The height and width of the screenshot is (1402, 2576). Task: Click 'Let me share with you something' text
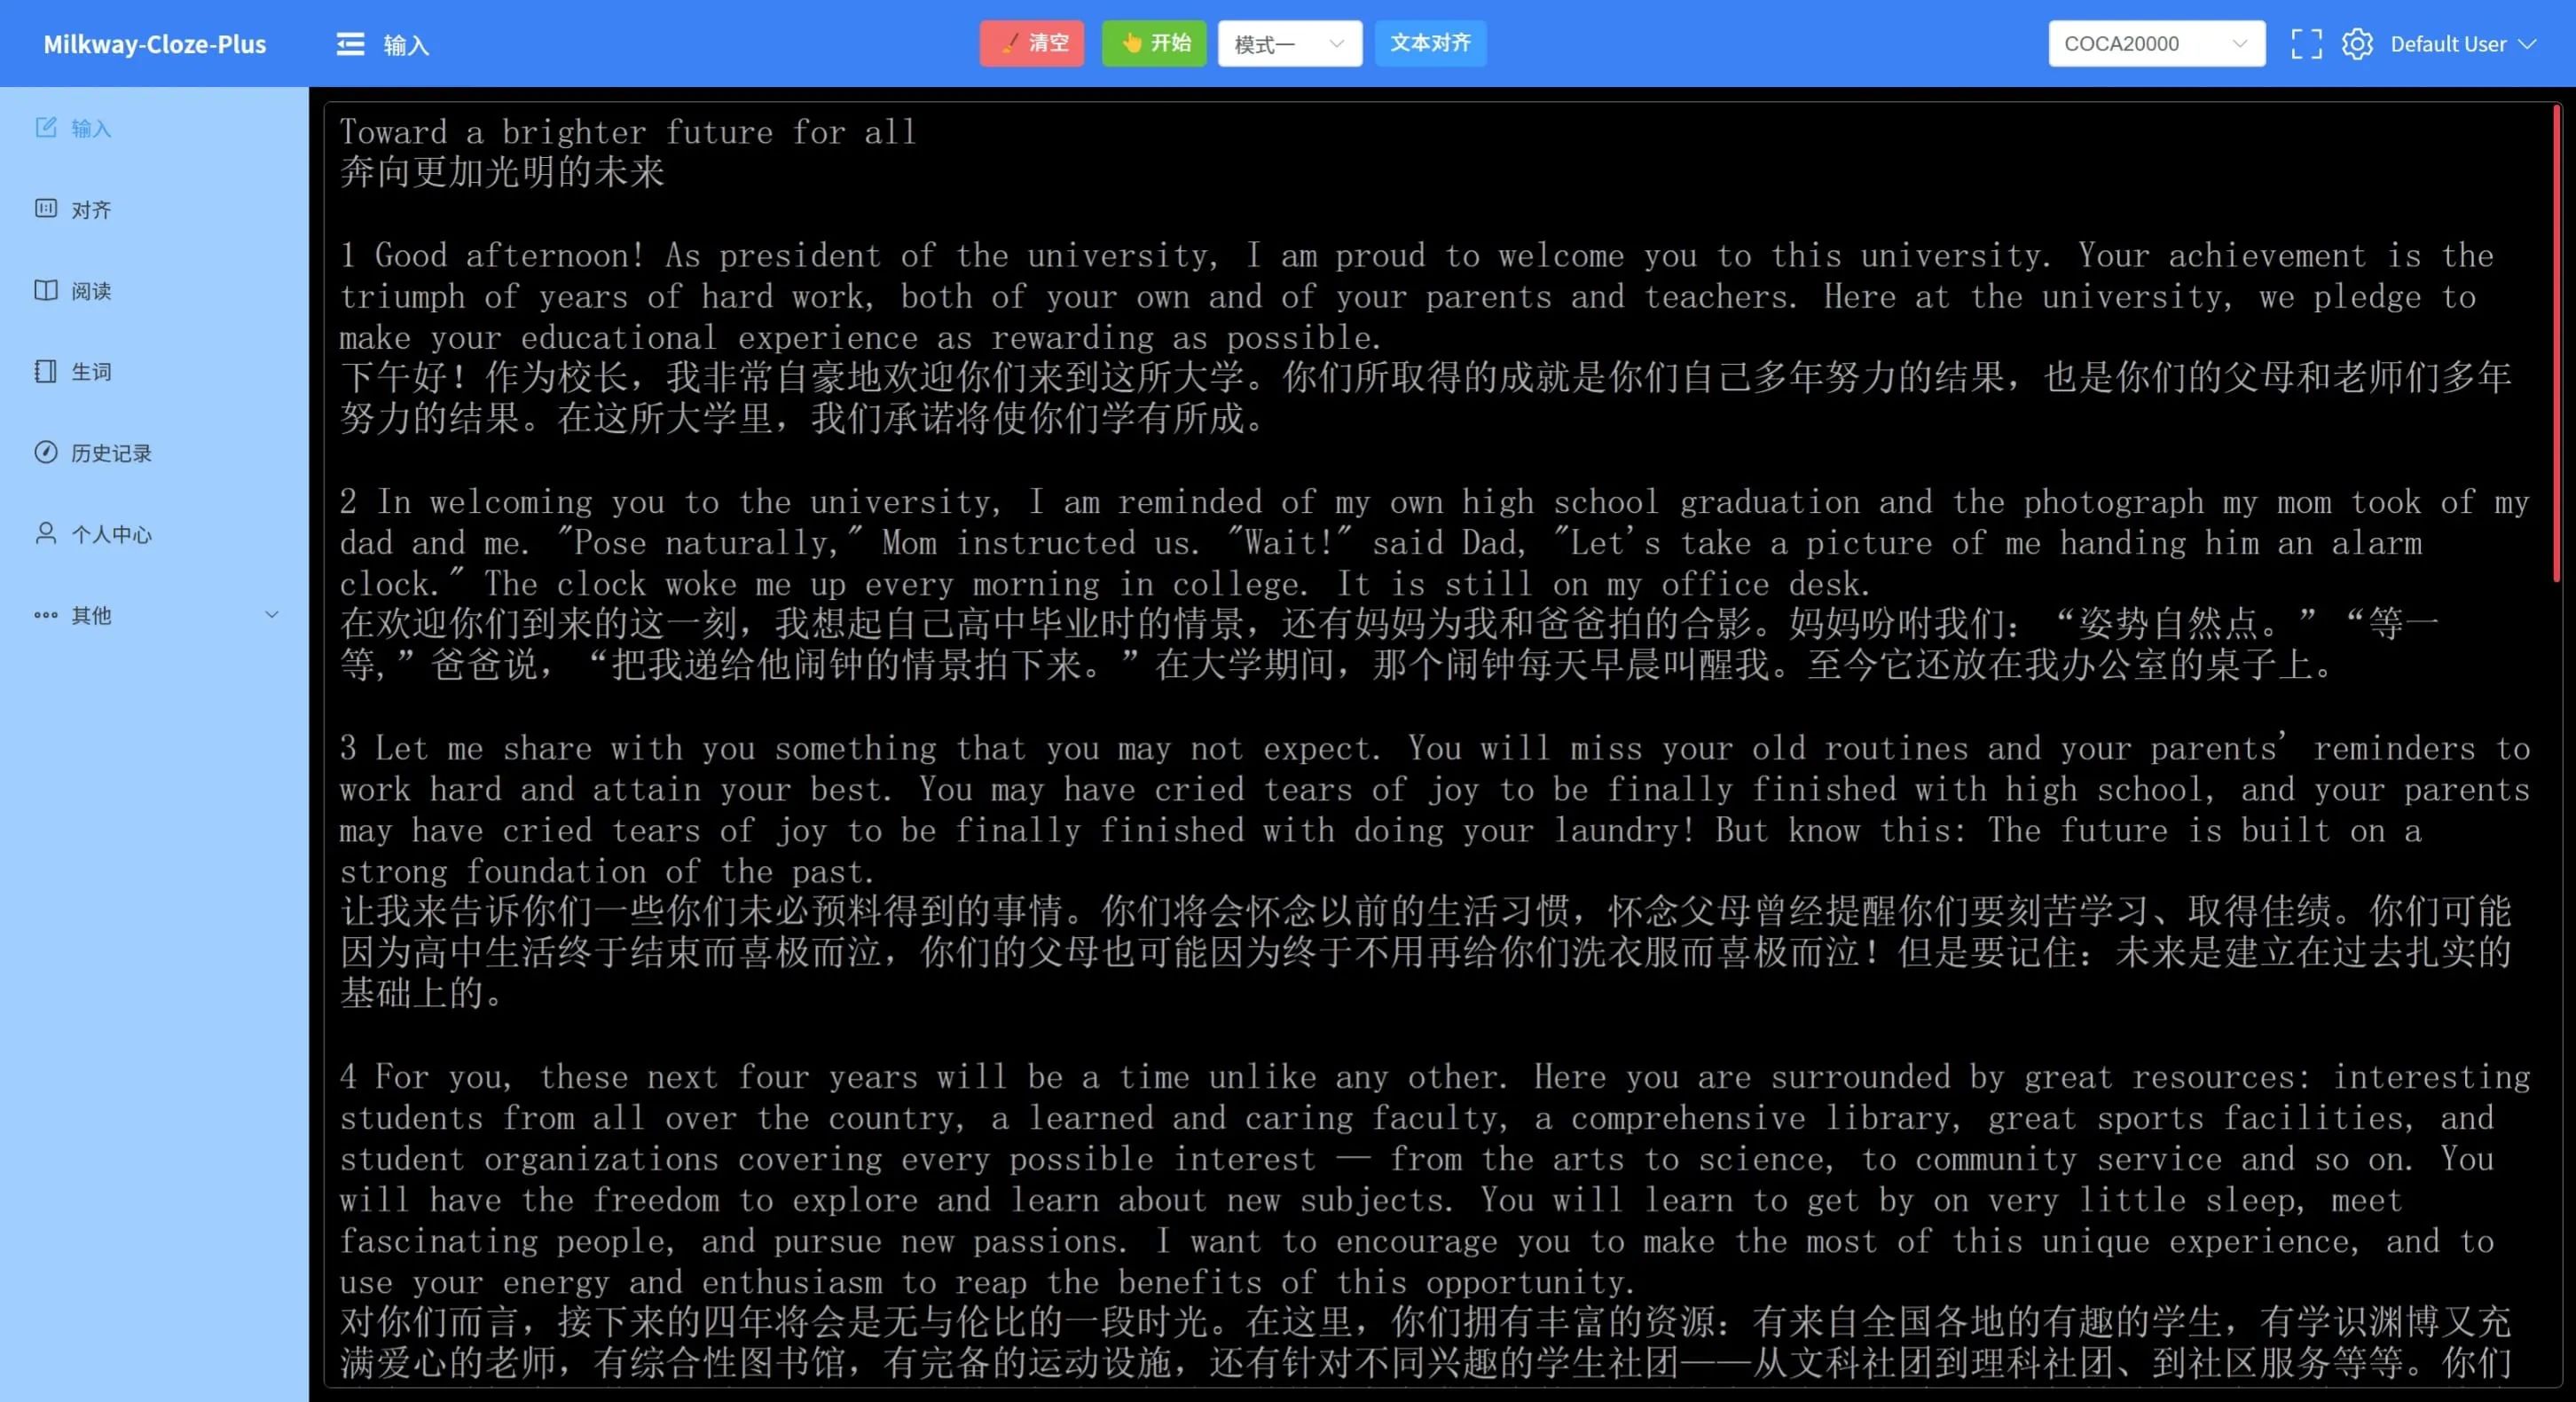point(656,748)
